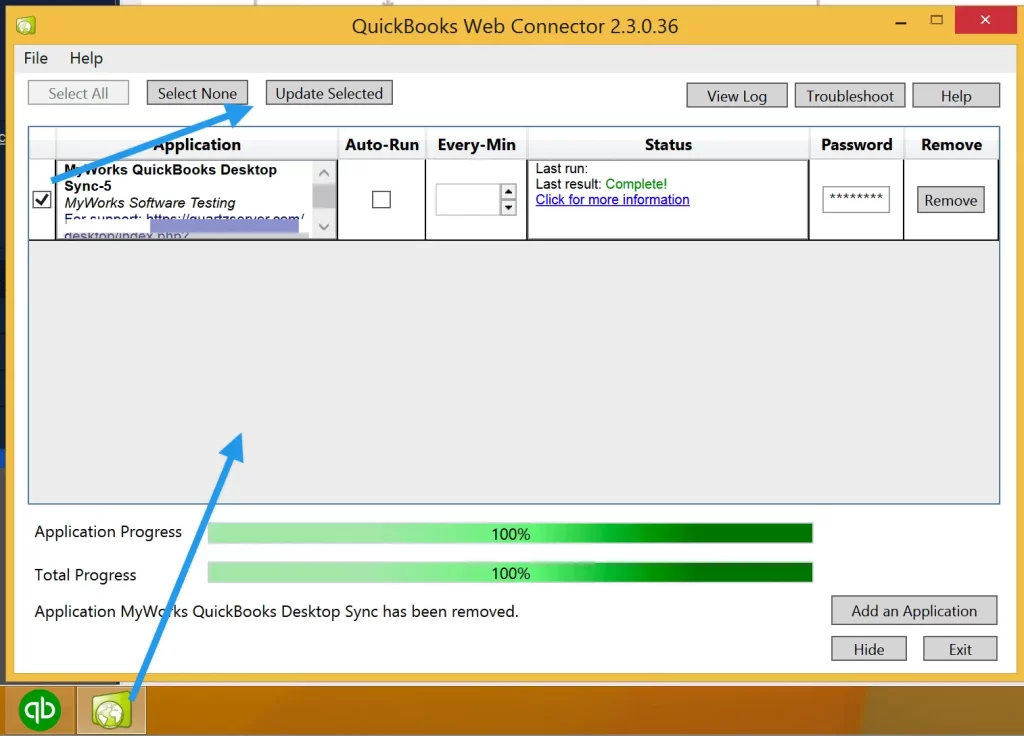Click for more information link
This screenshot has height=736, width=1024.
coord(612,199)
